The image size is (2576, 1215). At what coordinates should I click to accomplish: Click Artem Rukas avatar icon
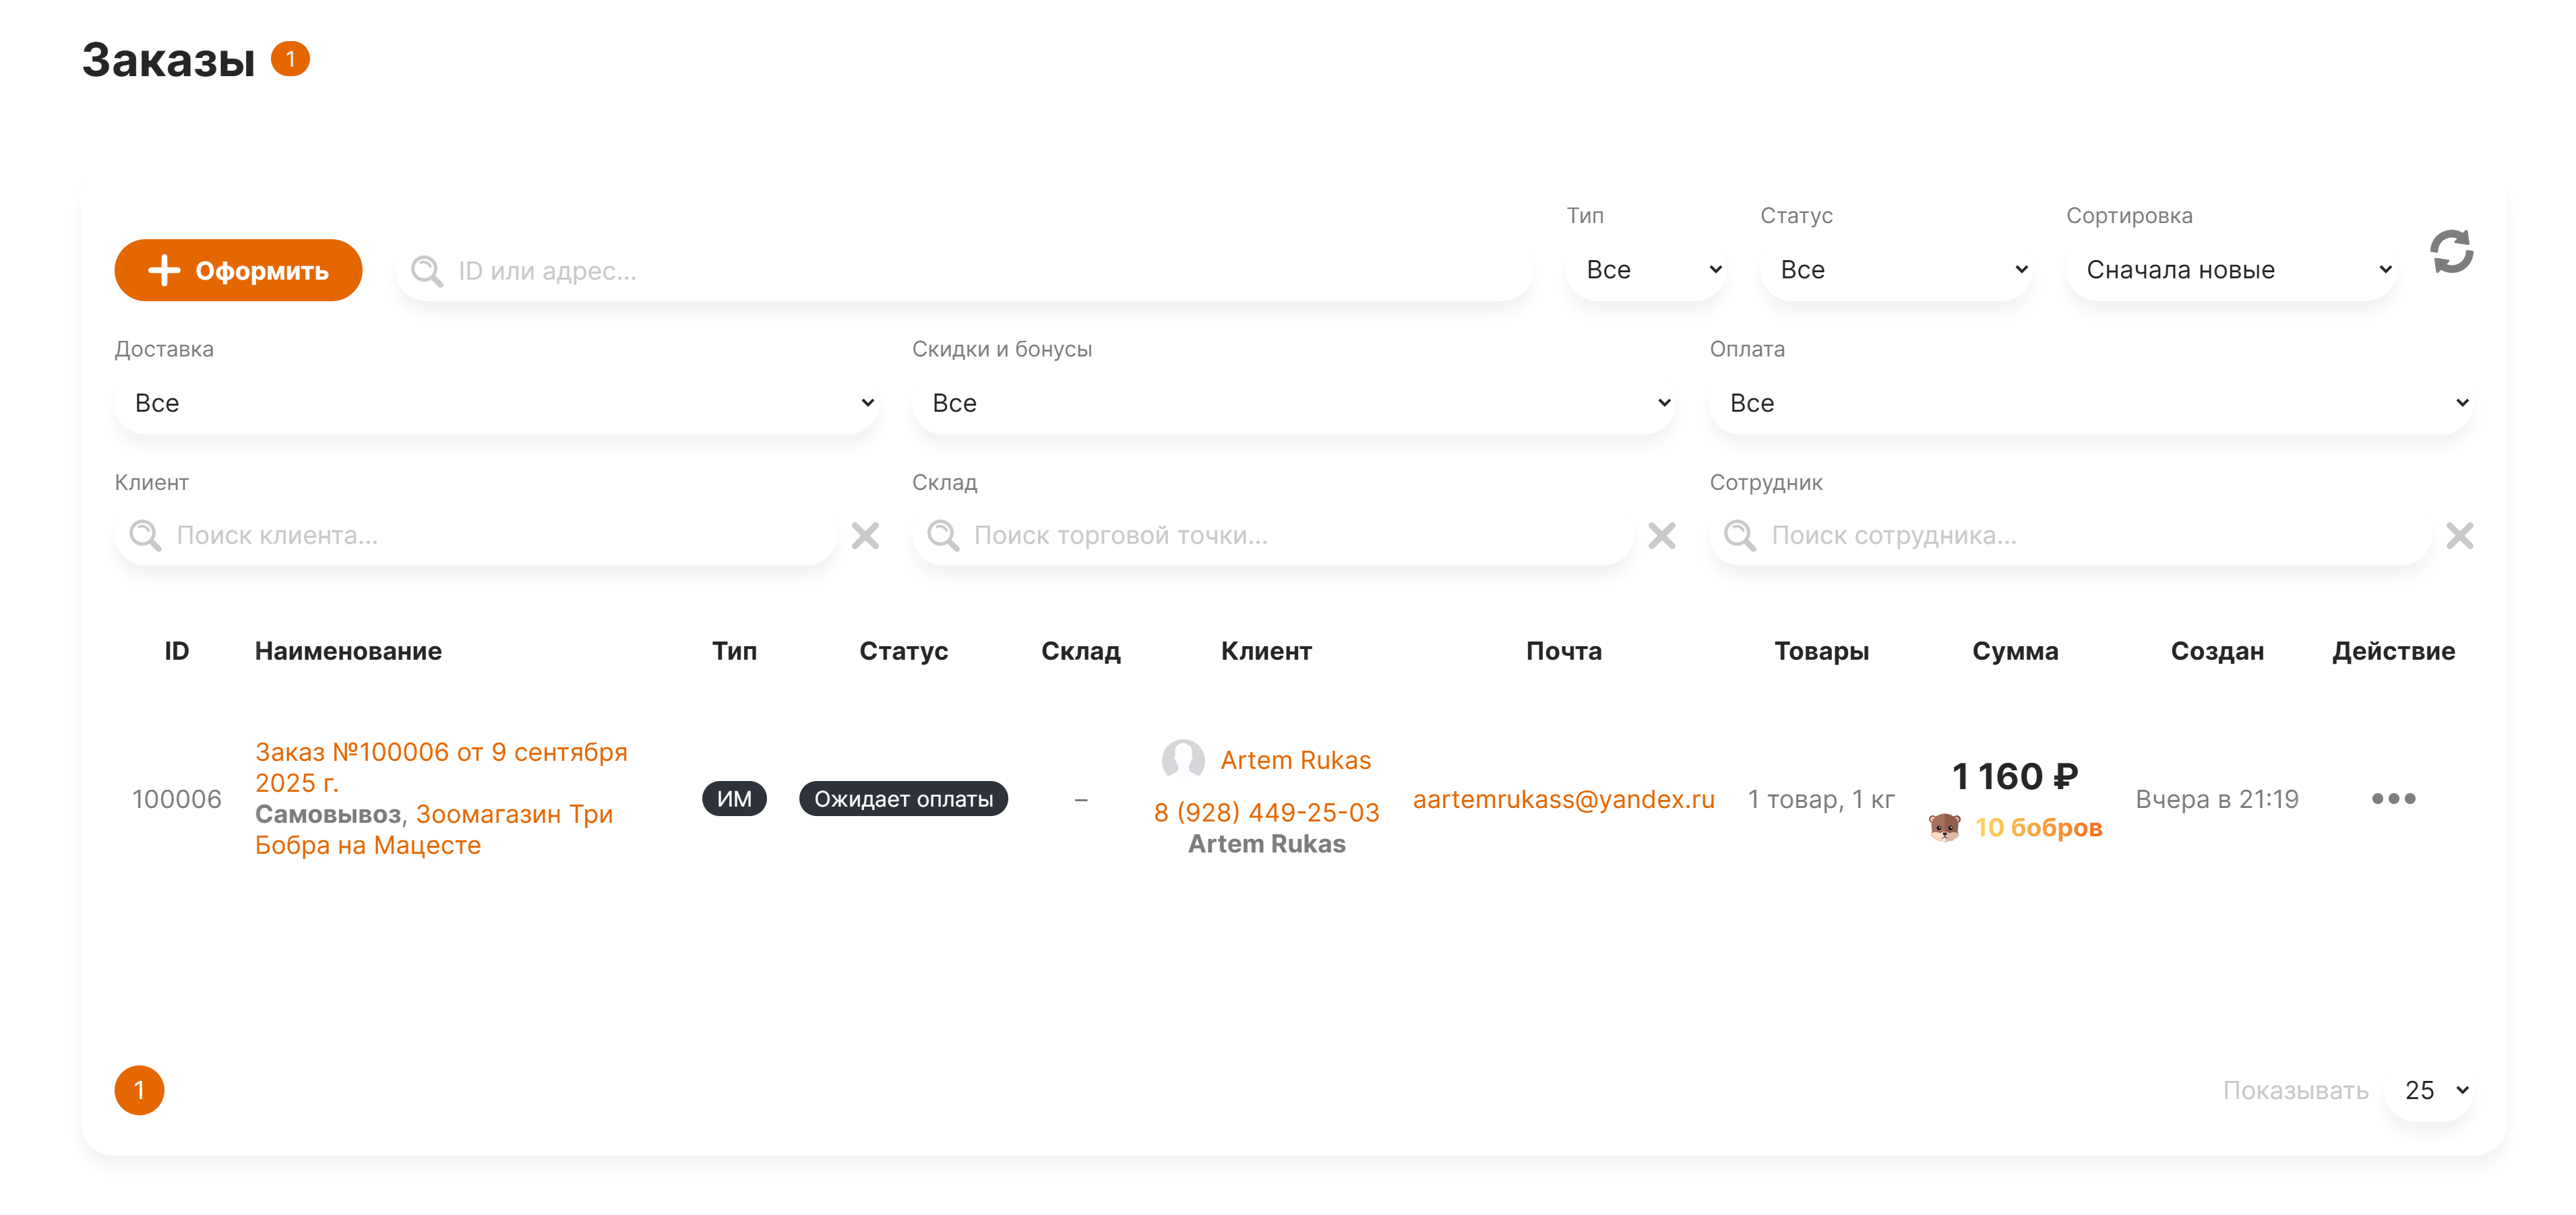click(x=1183, y=760)
